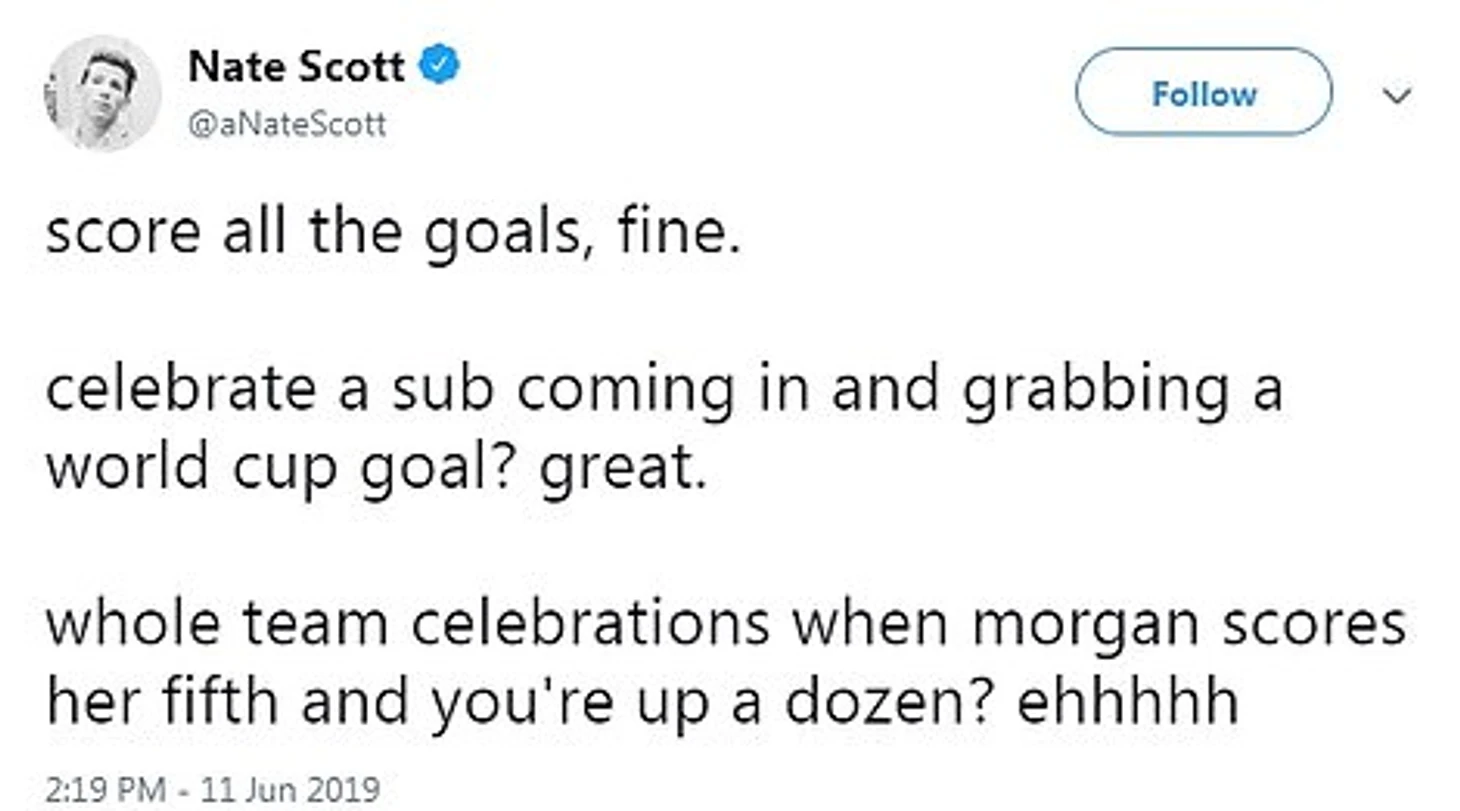Click the Nate Scott display name
1460x811 pixels.
[296, 68]
